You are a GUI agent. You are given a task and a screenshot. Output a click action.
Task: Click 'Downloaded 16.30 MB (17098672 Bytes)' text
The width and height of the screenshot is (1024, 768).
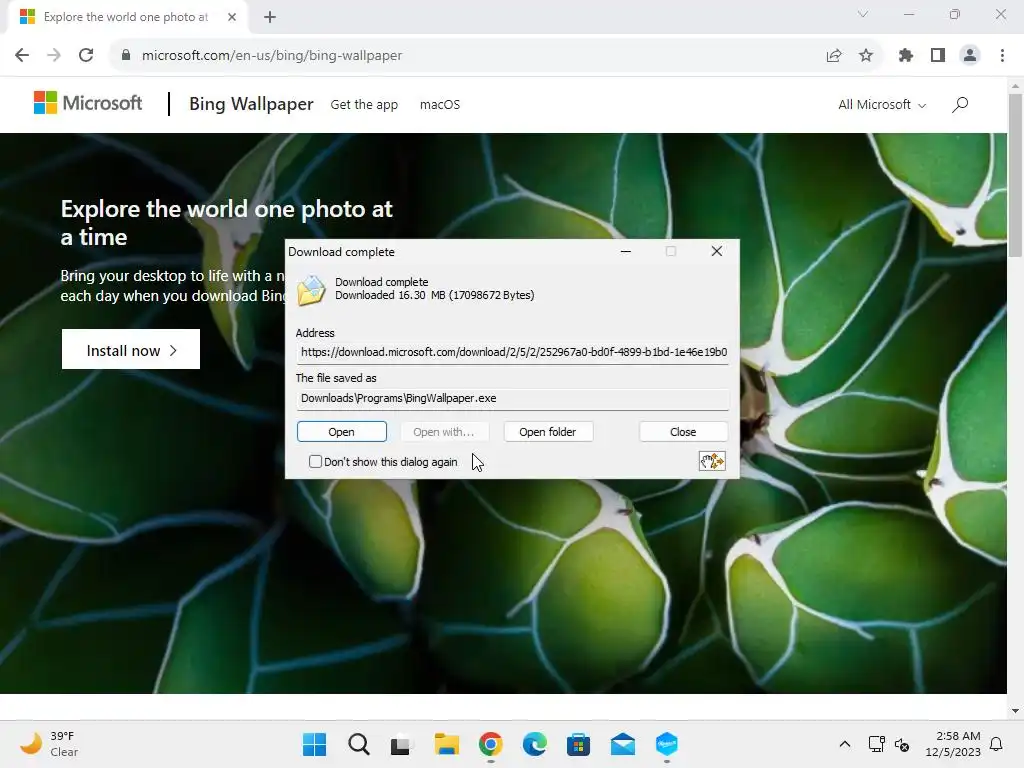click(x=434, y=295)
